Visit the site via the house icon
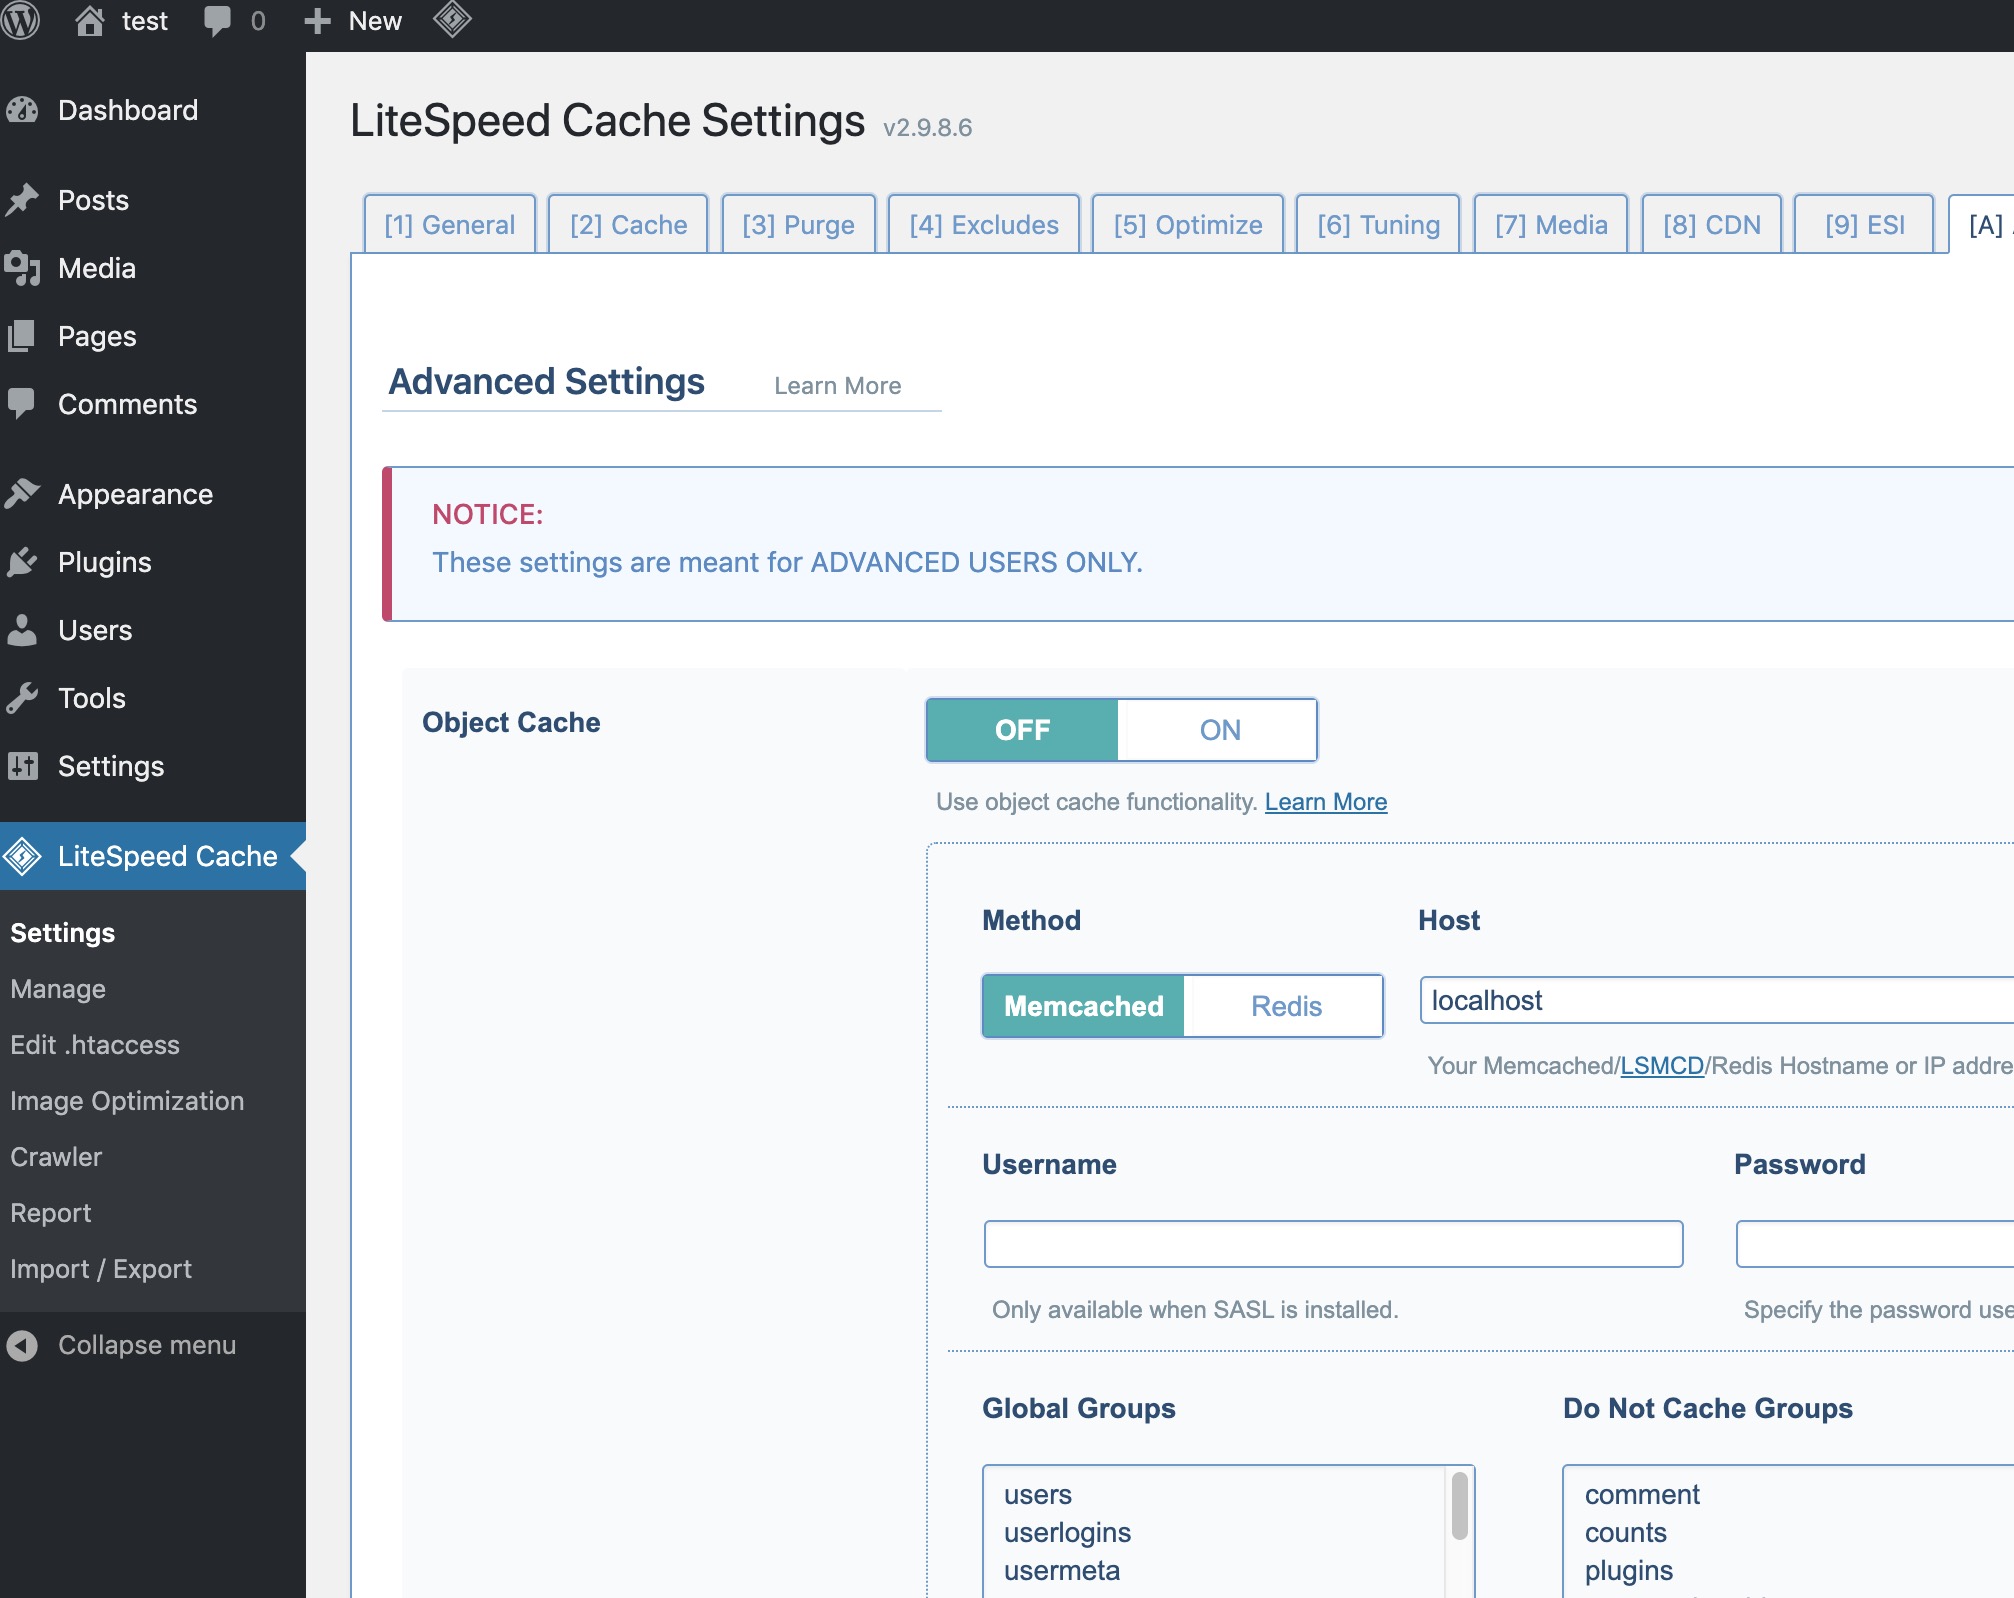 point(88,20)
